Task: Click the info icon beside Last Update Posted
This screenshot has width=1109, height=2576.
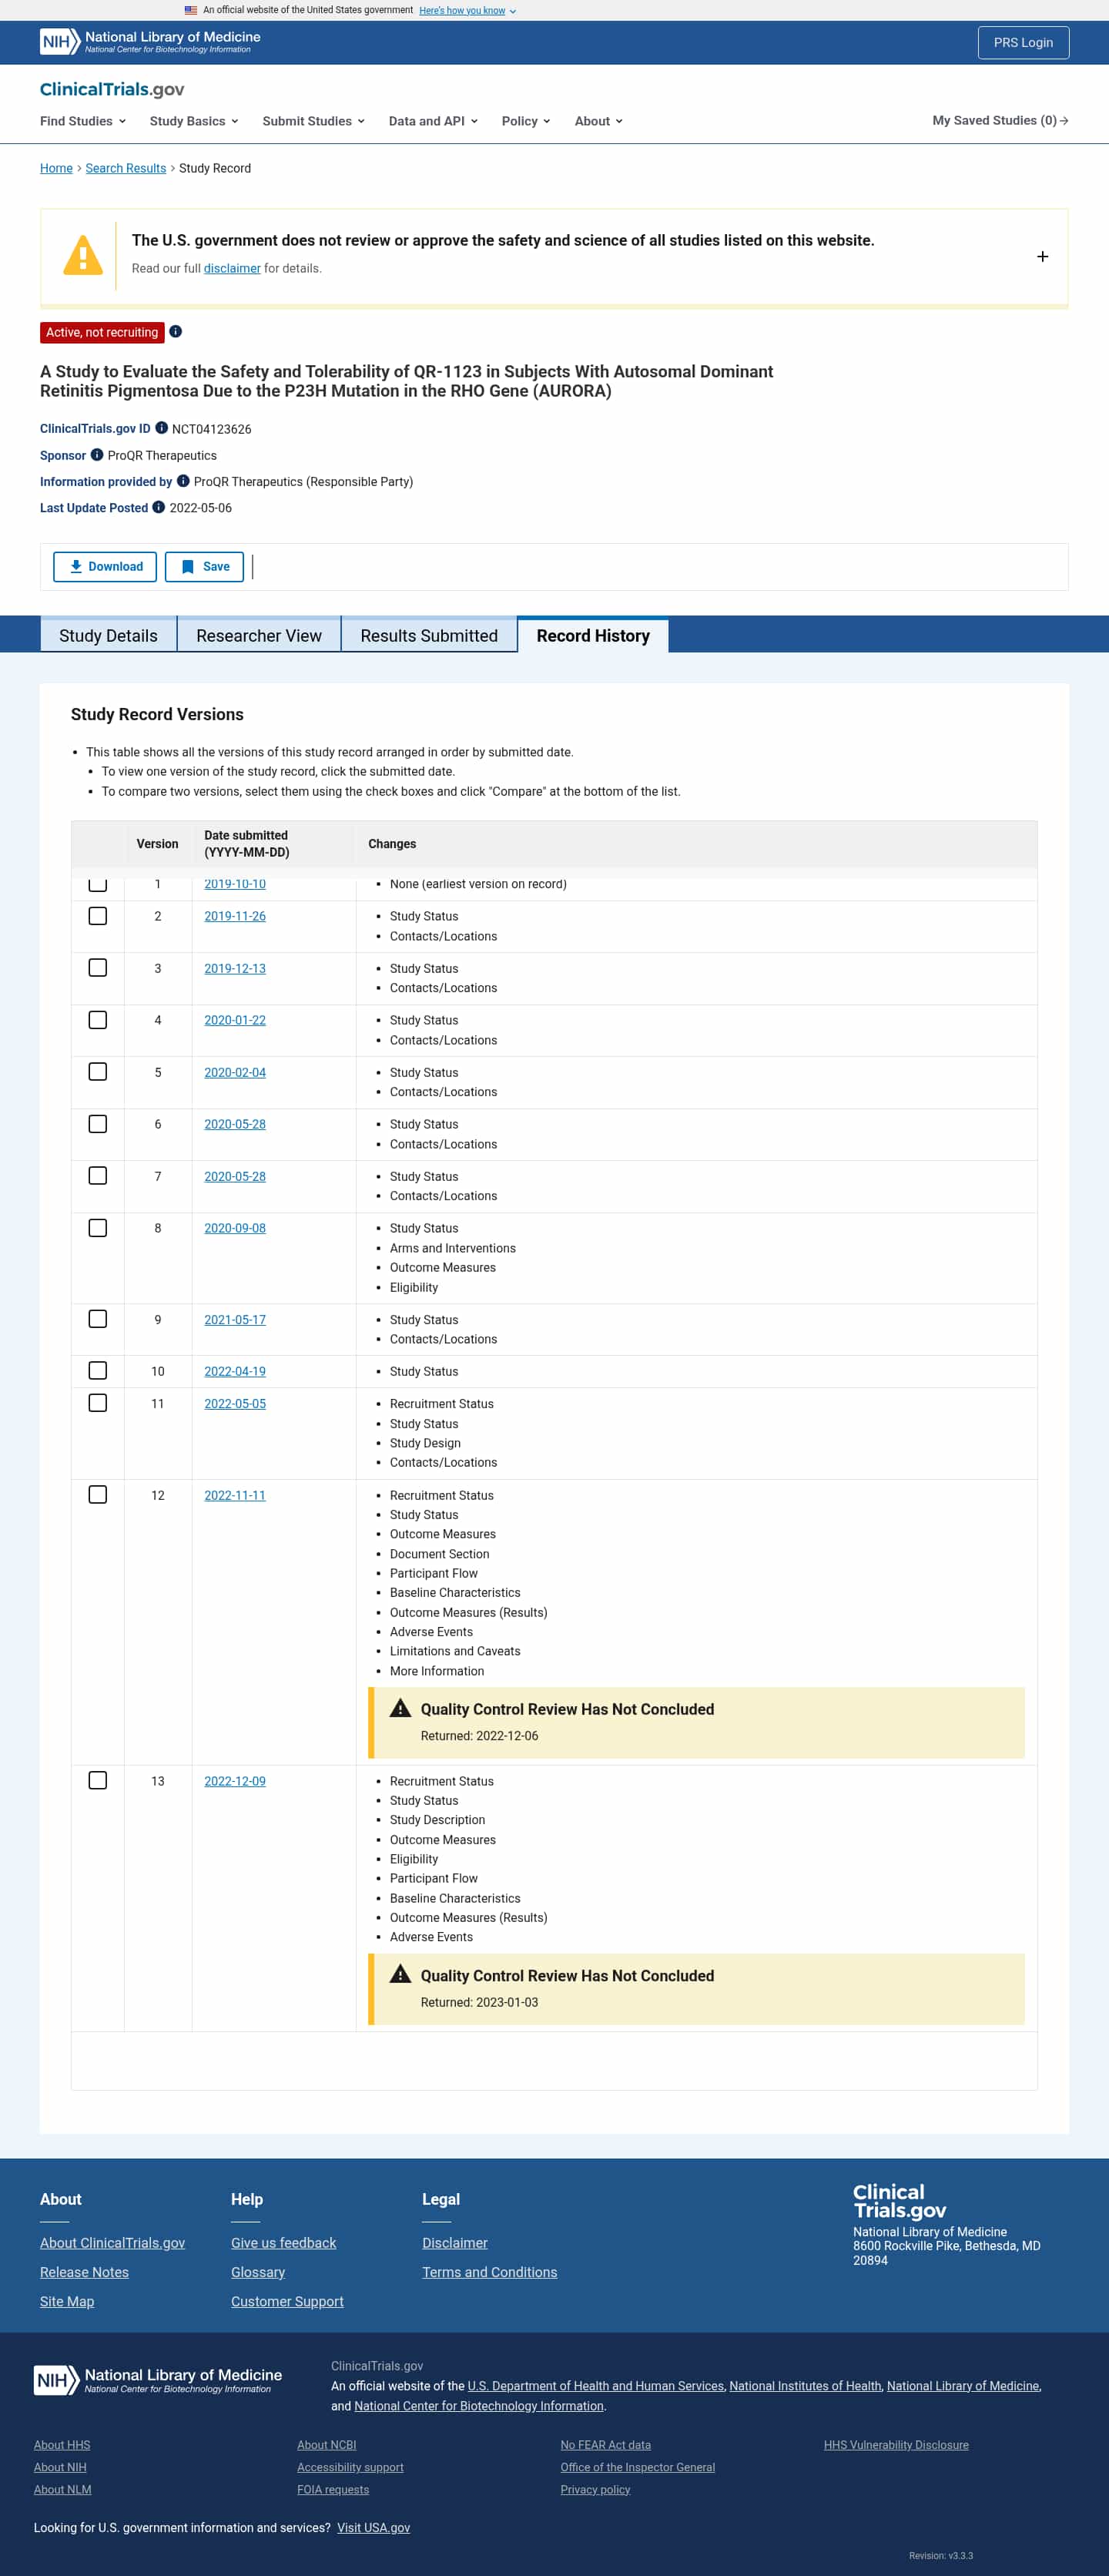Action: click(x=158, y=507)
